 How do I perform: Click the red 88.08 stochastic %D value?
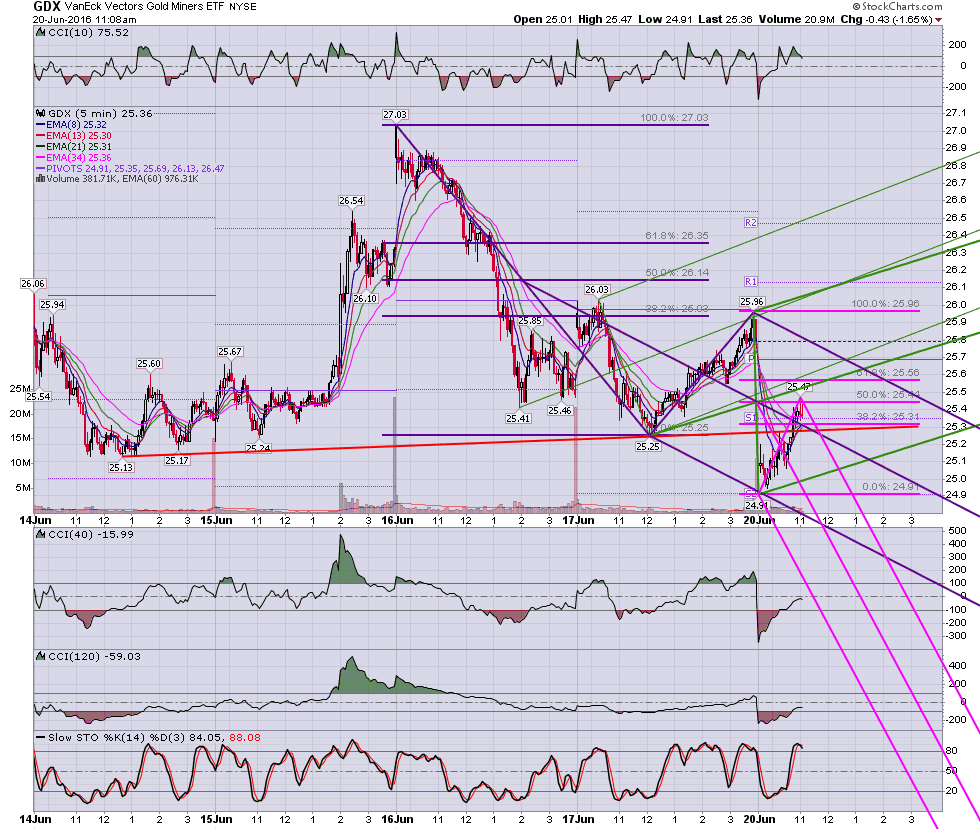245,738
